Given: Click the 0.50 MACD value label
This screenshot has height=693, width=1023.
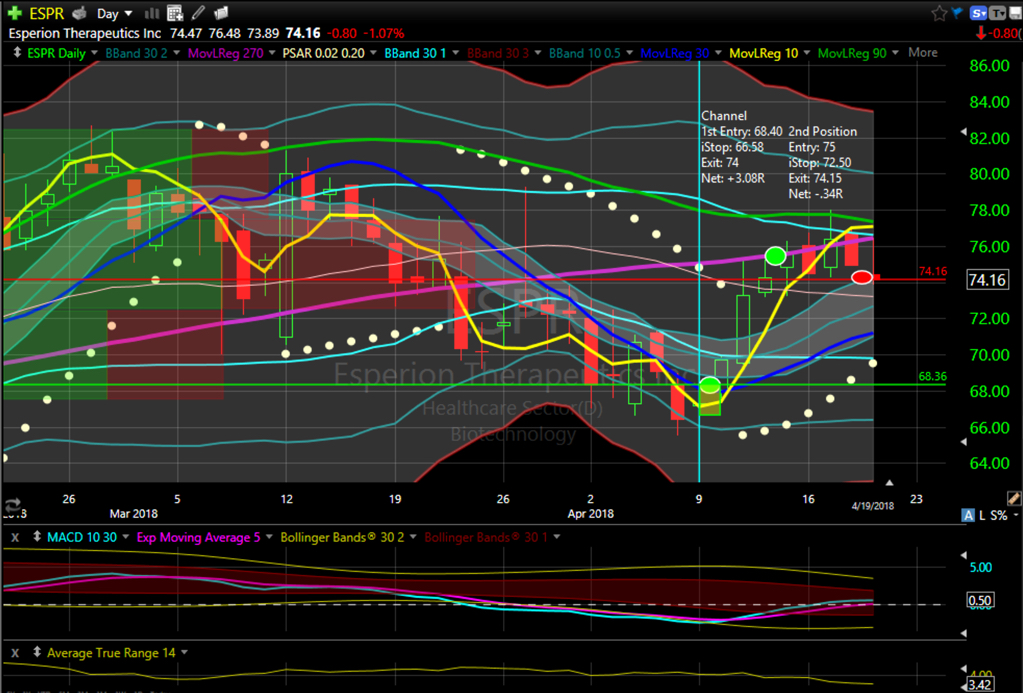Looking at the screenshot, I should point(980,600).
